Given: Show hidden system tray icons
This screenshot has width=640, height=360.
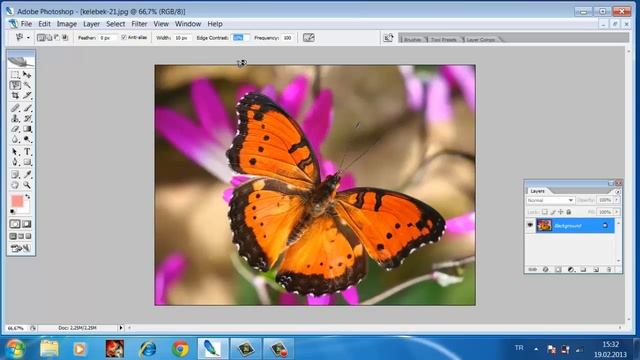Looking at the screenshot, I should click(x=536, y=349).
